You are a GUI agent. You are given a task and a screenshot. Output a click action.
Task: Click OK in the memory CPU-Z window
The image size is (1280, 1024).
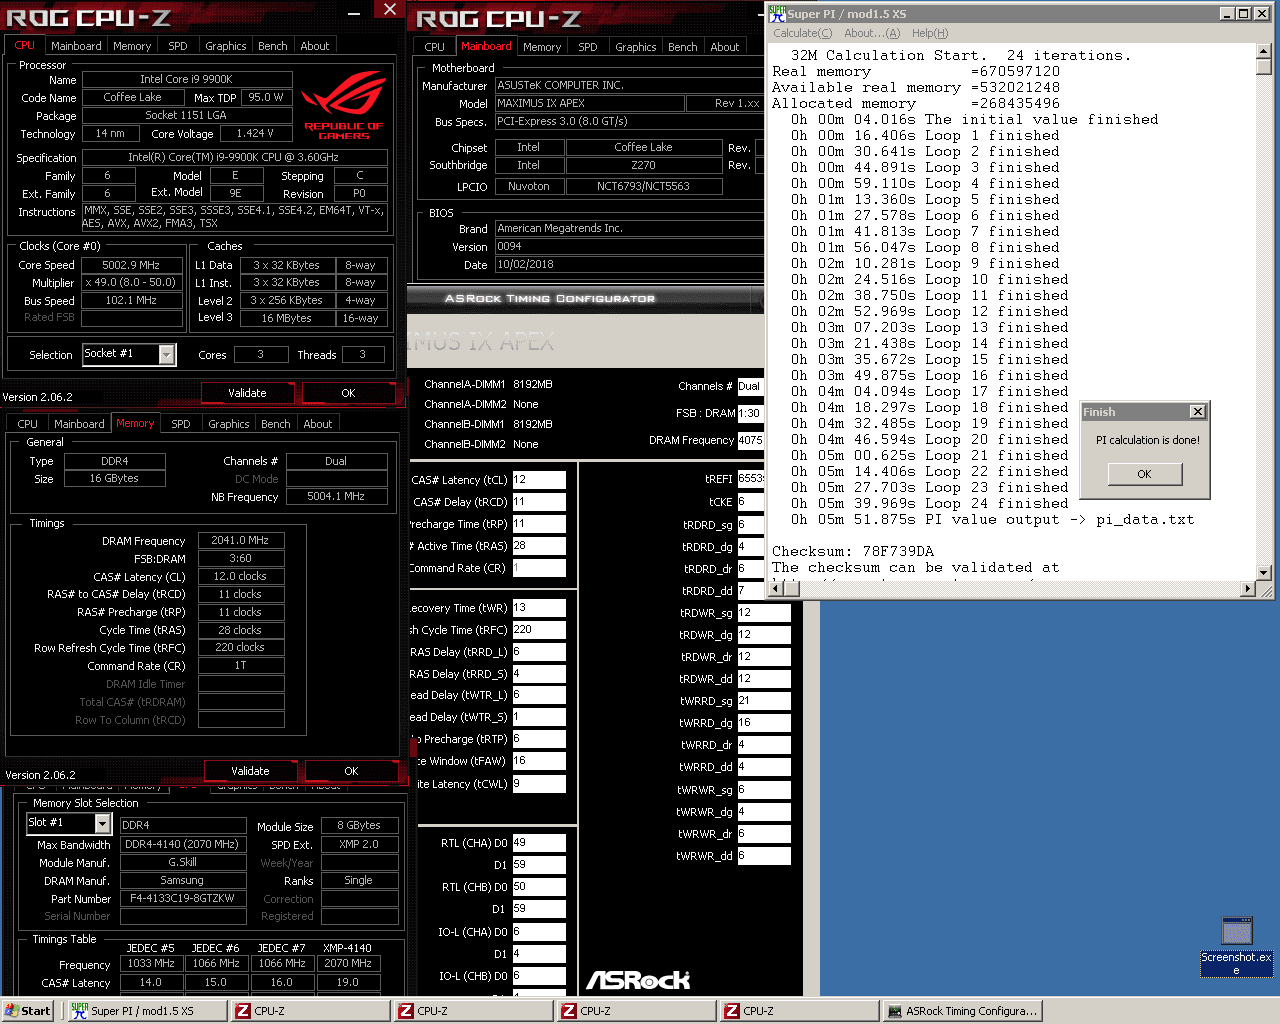point(351,771)
